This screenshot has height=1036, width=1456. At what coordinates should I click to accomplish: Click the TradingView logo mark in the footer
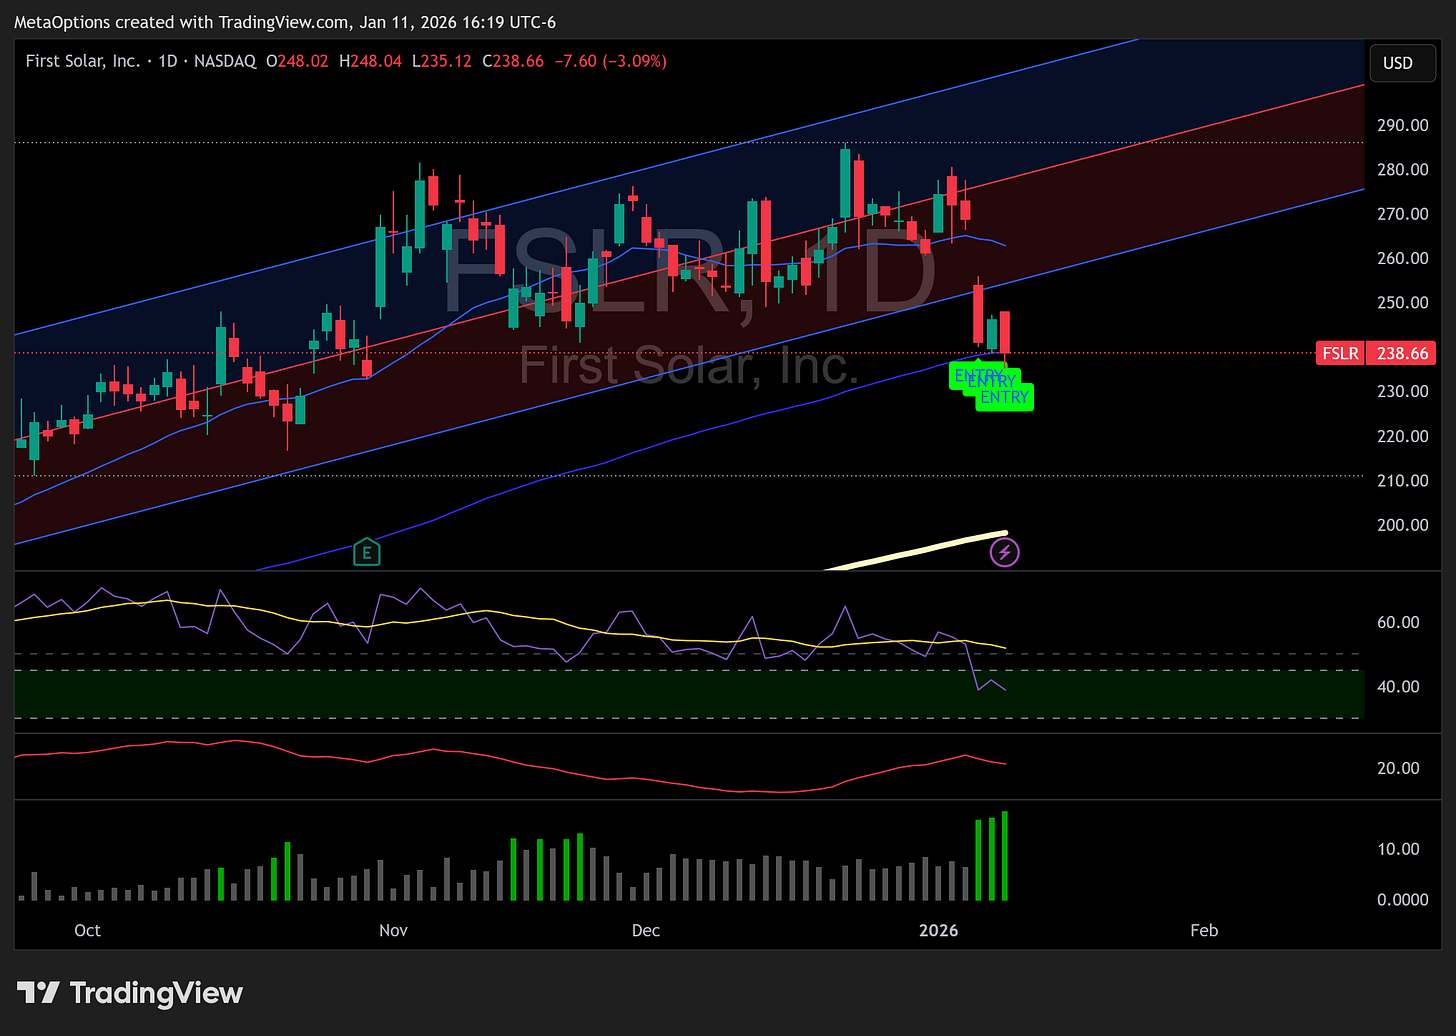coord(37,993)
